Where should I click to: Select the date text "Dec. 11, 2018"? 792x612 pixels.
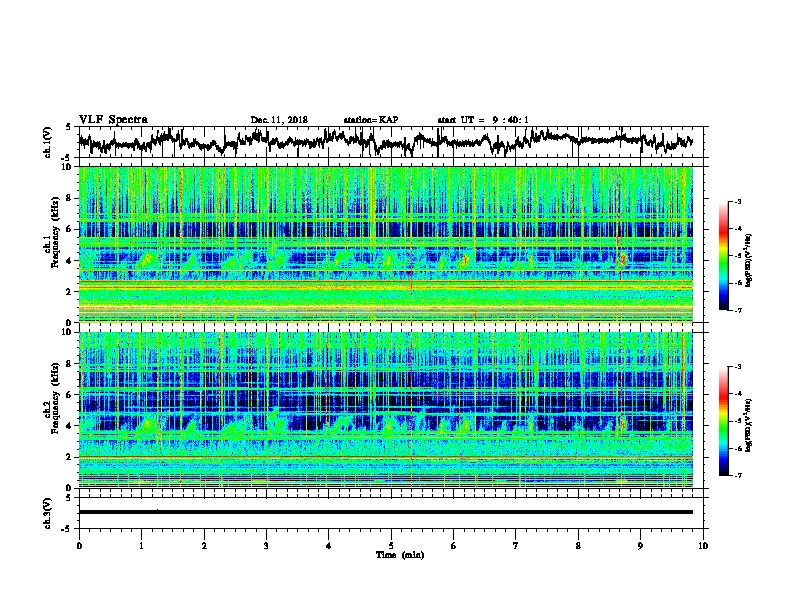[279, 120]
